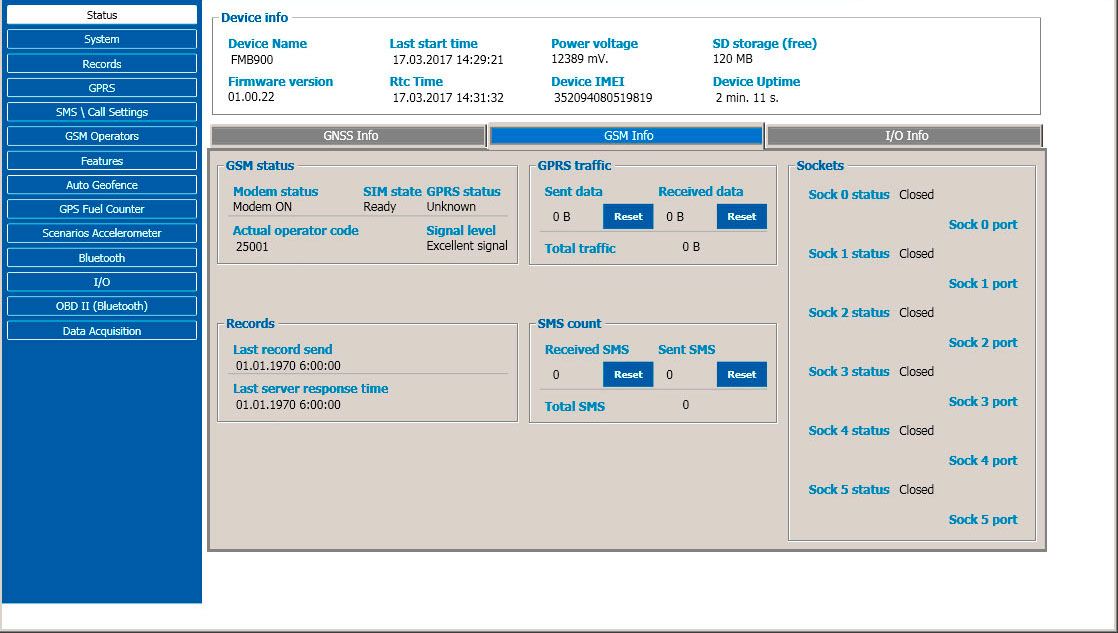
Task: Switch to the I/O Info tab
Action: [905, 136]
